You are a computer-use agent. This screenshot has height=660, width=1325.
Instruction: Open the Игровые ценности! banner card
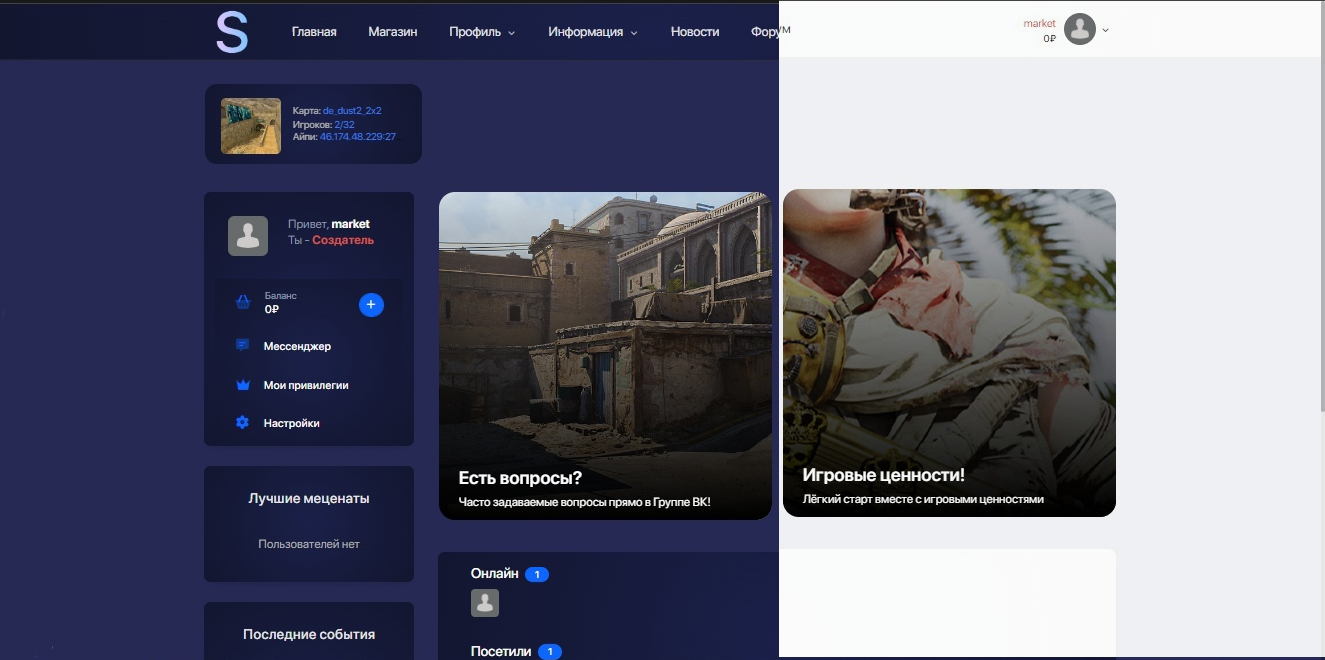[949, 353]
